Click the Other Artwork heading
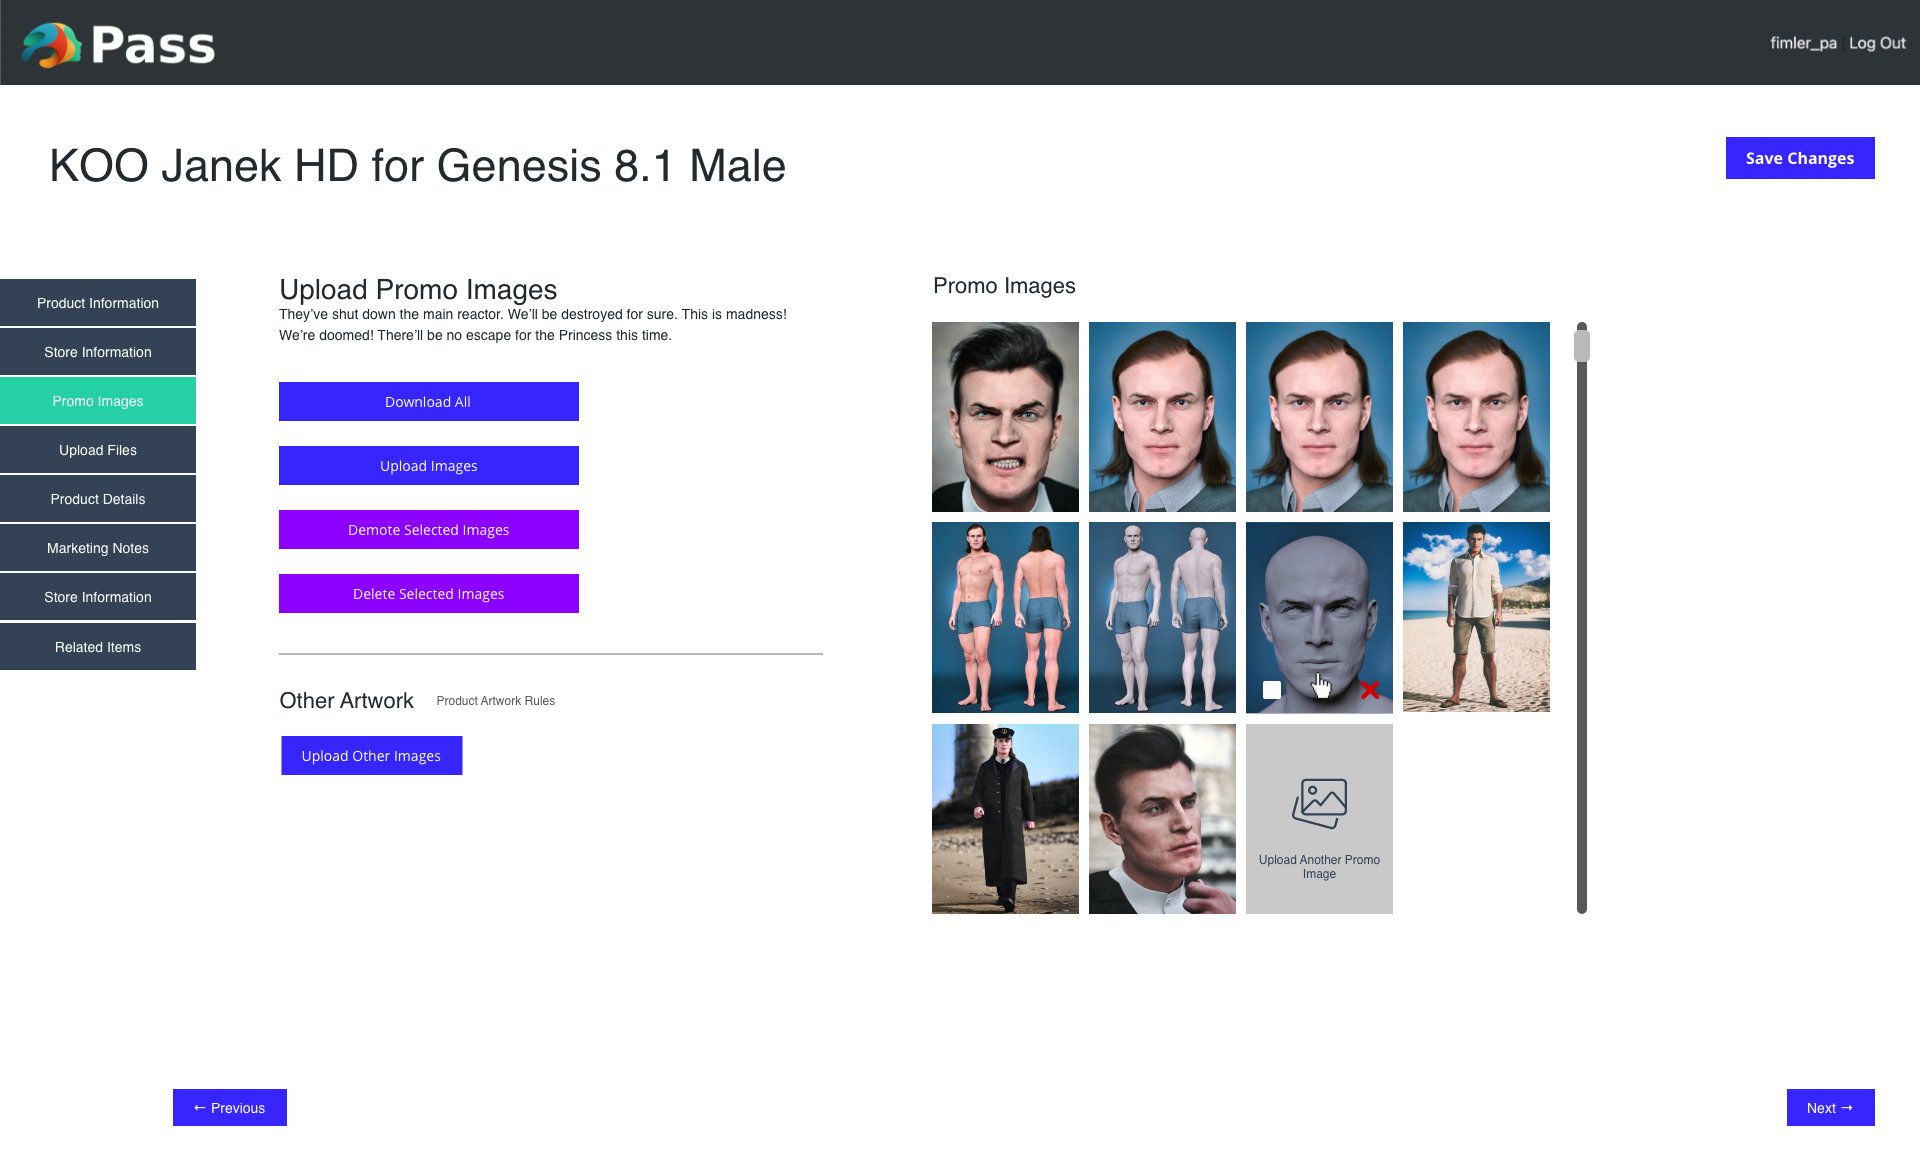 tap(346, 700)
